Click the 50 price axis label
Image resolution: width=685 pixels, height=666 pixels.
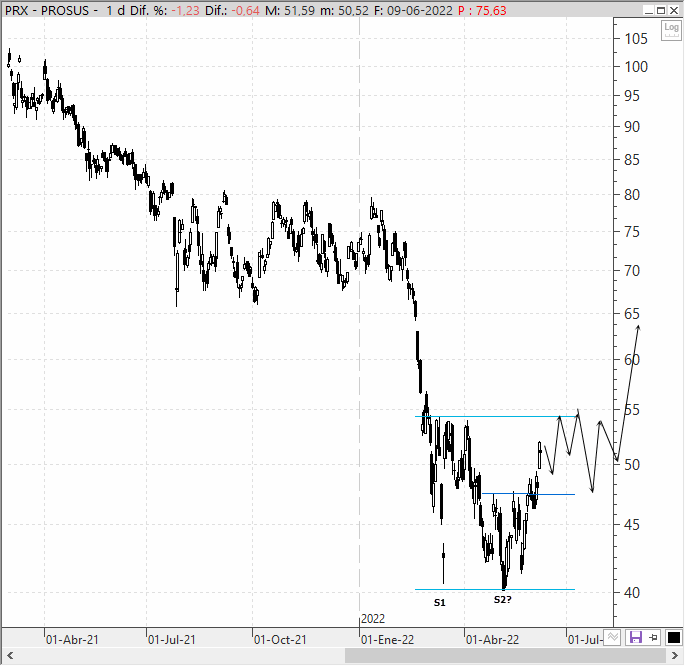coord(632,465)
